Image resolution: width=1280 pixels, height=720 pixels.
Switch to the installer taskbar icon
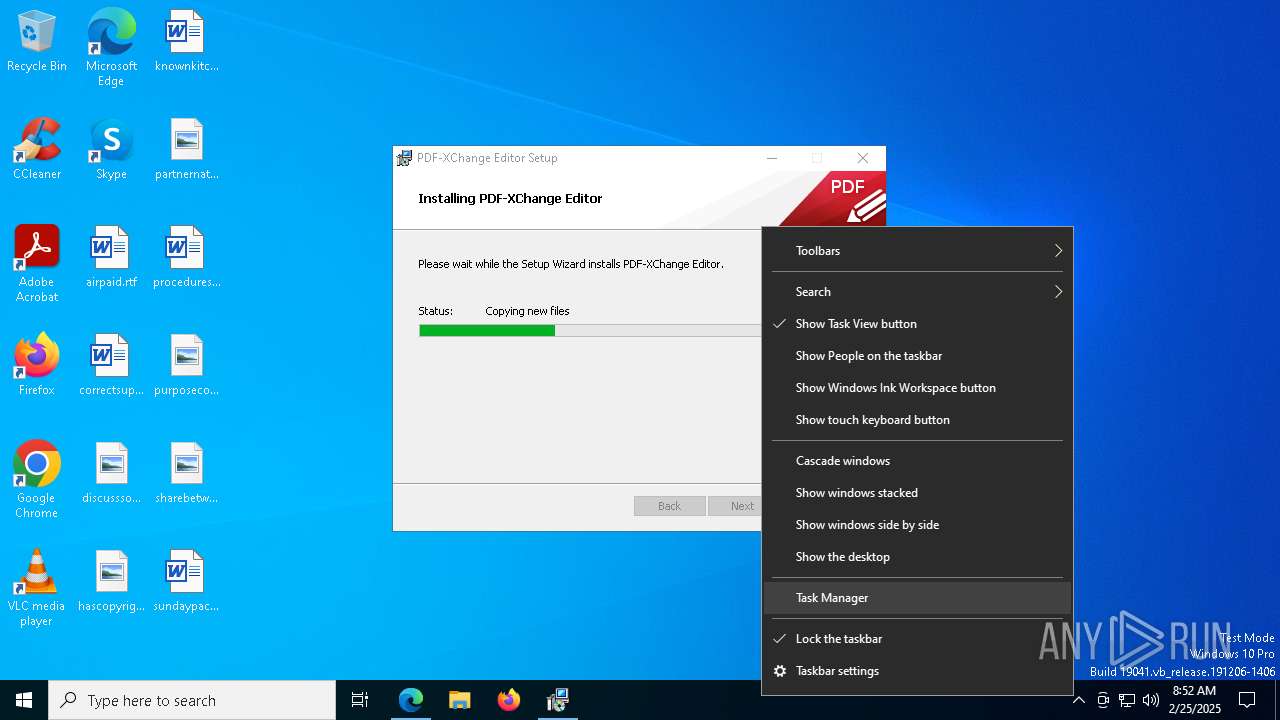click(x=558, y=700)
